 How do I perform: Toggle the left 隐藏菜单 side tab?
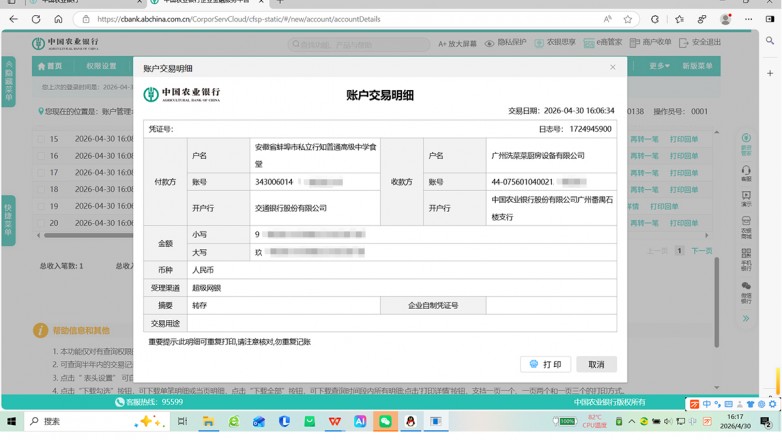8,81
